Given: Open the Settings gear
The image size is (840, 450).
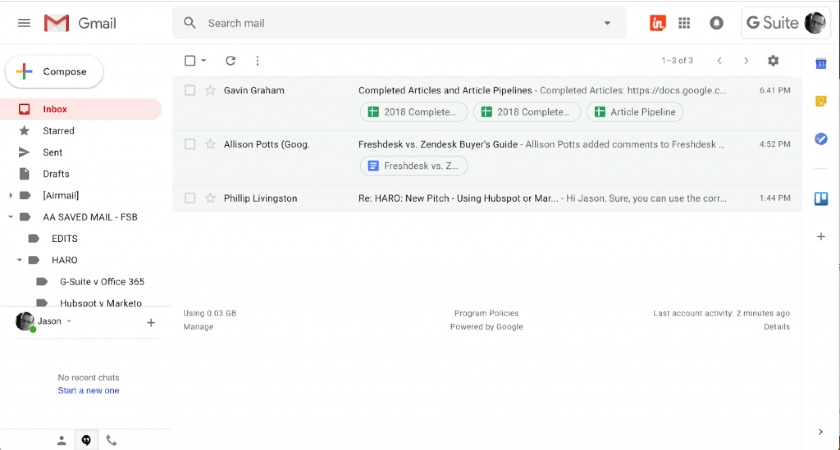Looking at the screenshot, I should [773, 61].
